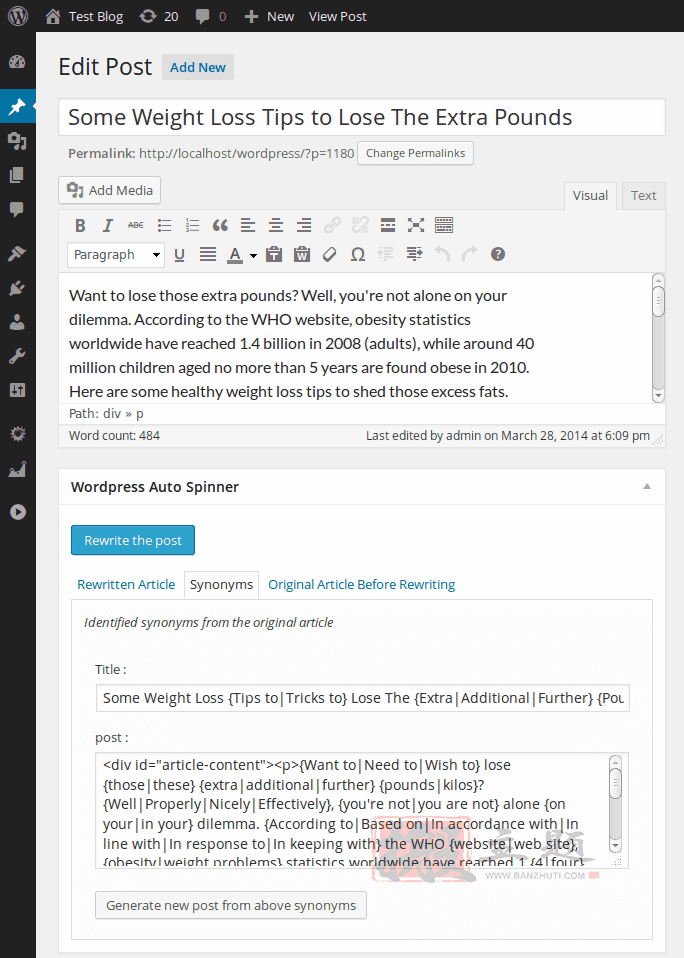Screen dimensions: 684x958
Task: Switch to the Visual editor tab
Action: 590,196
